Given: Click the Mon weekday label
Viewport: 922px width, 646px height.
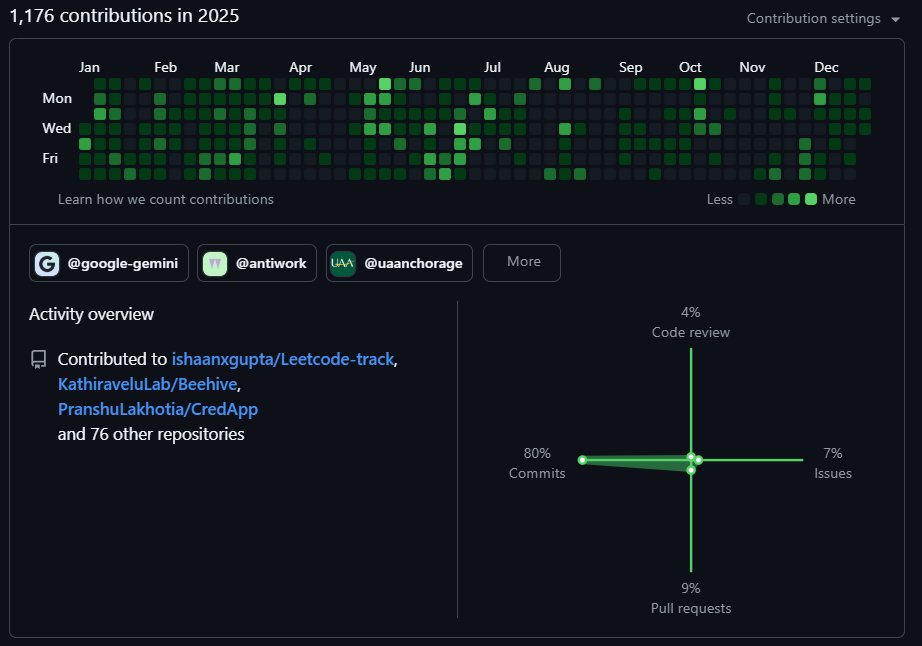Looking at the screenshot, I should 57,98.
